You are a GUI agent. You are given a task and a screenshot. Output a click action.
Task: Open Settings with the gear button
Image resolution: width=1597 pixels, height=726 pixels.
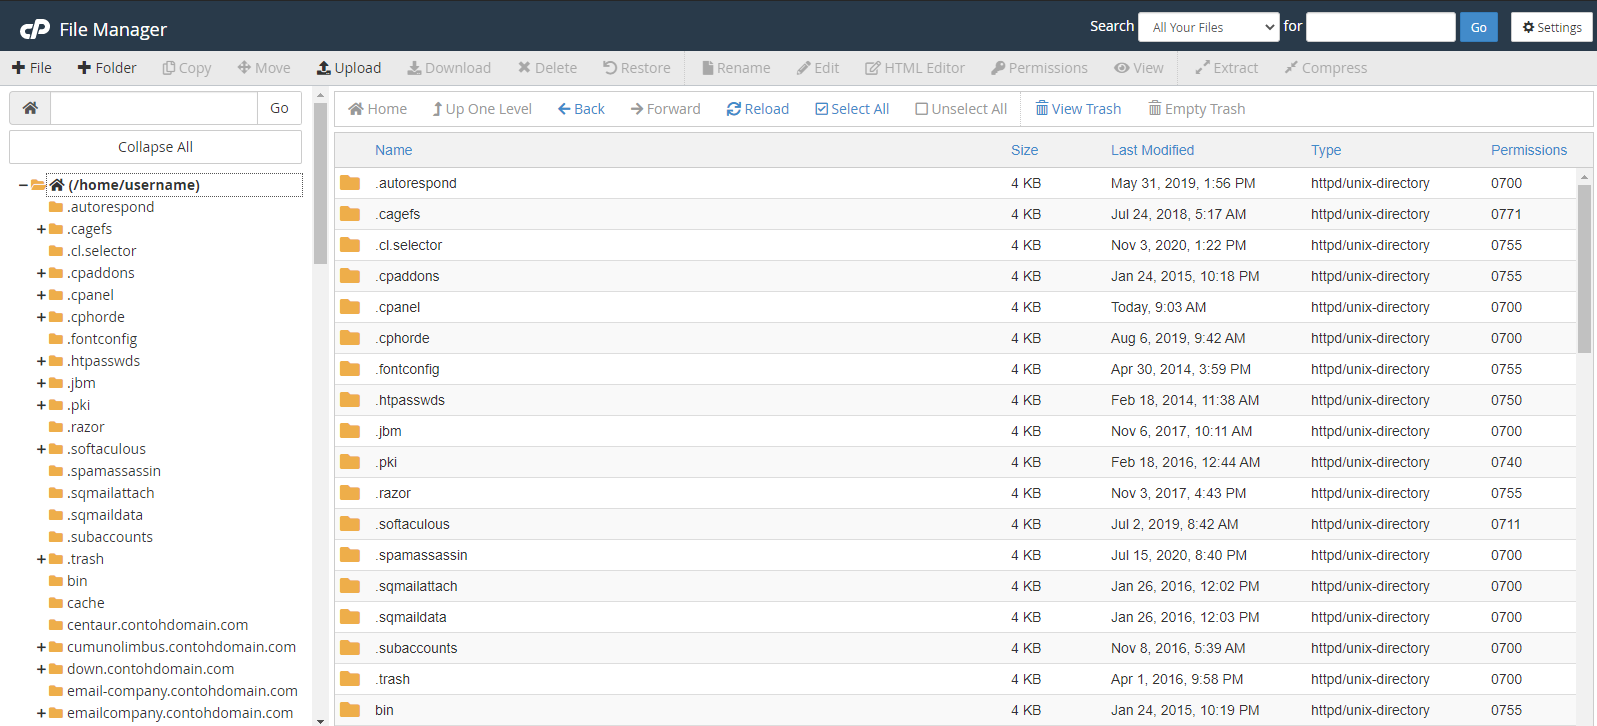pyautogui.click(x=1552, y=27)
